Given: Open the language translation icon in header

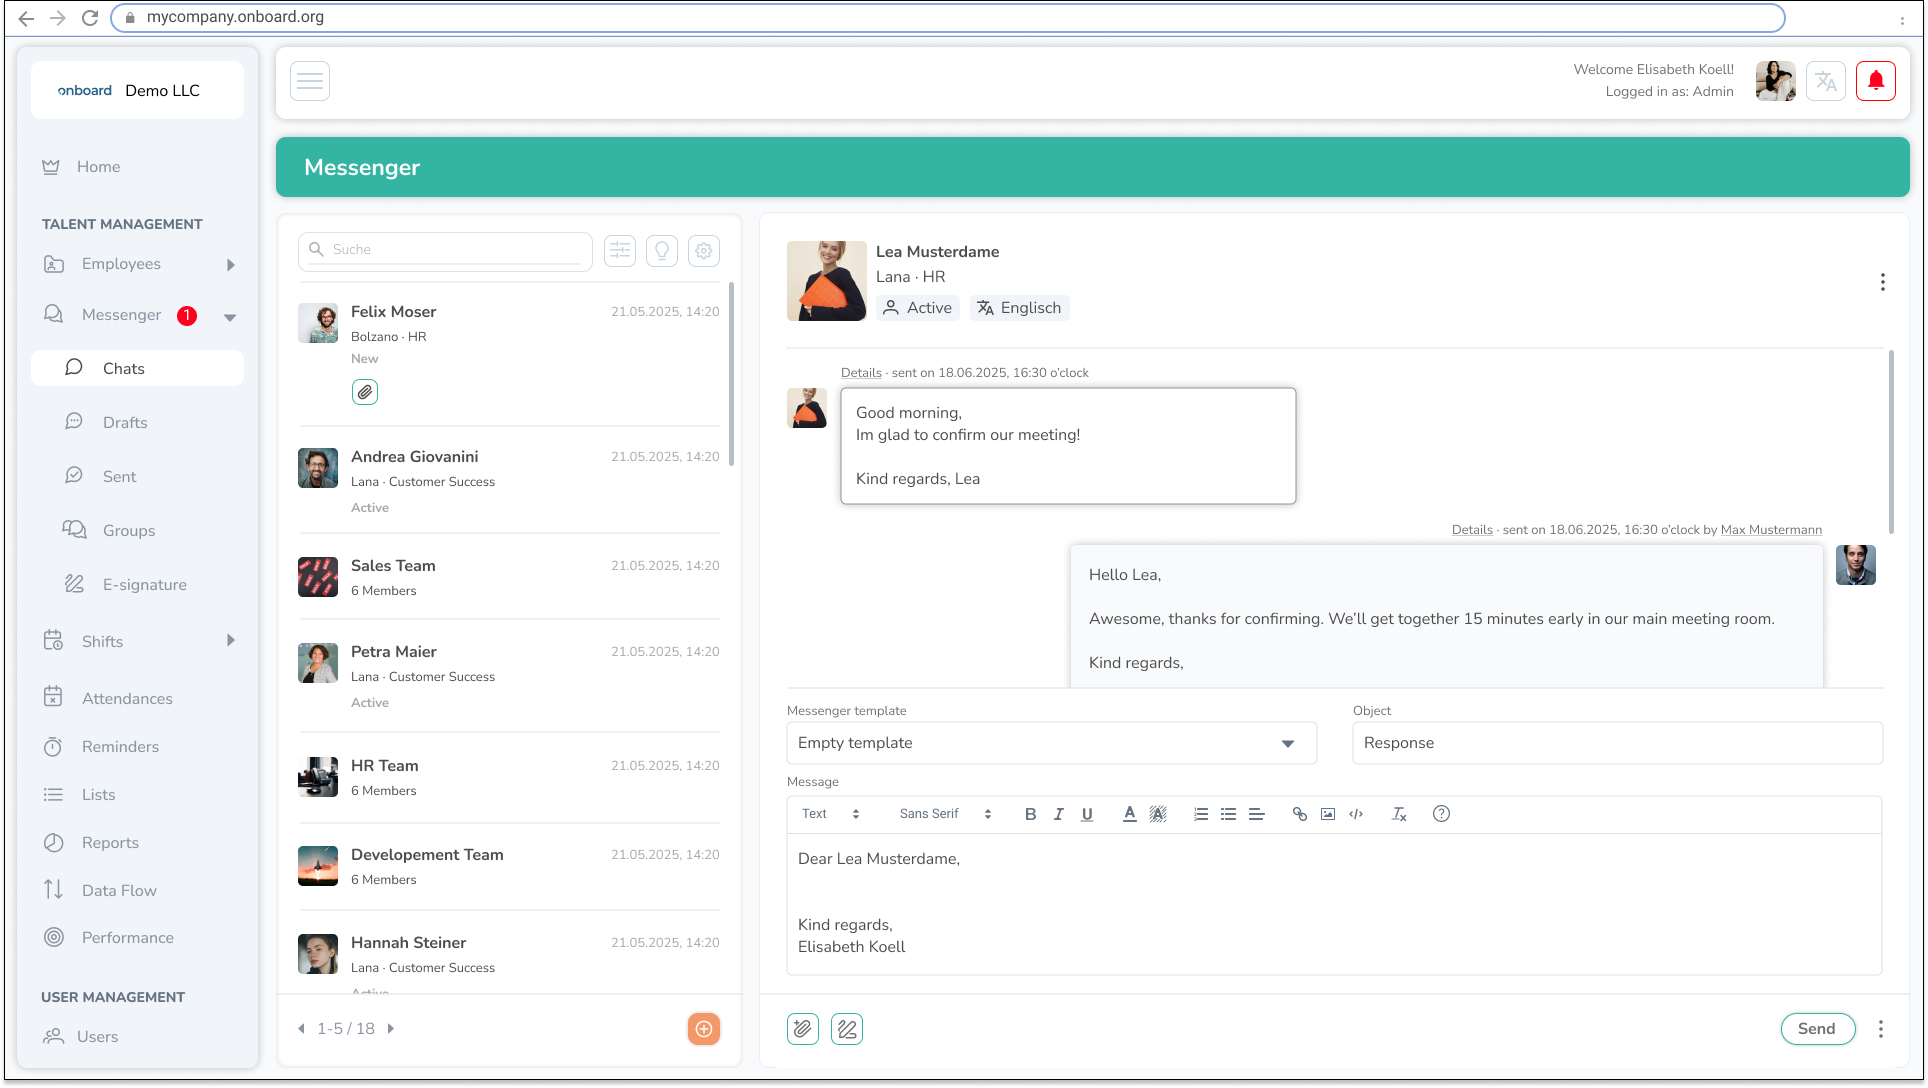Looking at the screenshot, I should tap(1826, 81).
